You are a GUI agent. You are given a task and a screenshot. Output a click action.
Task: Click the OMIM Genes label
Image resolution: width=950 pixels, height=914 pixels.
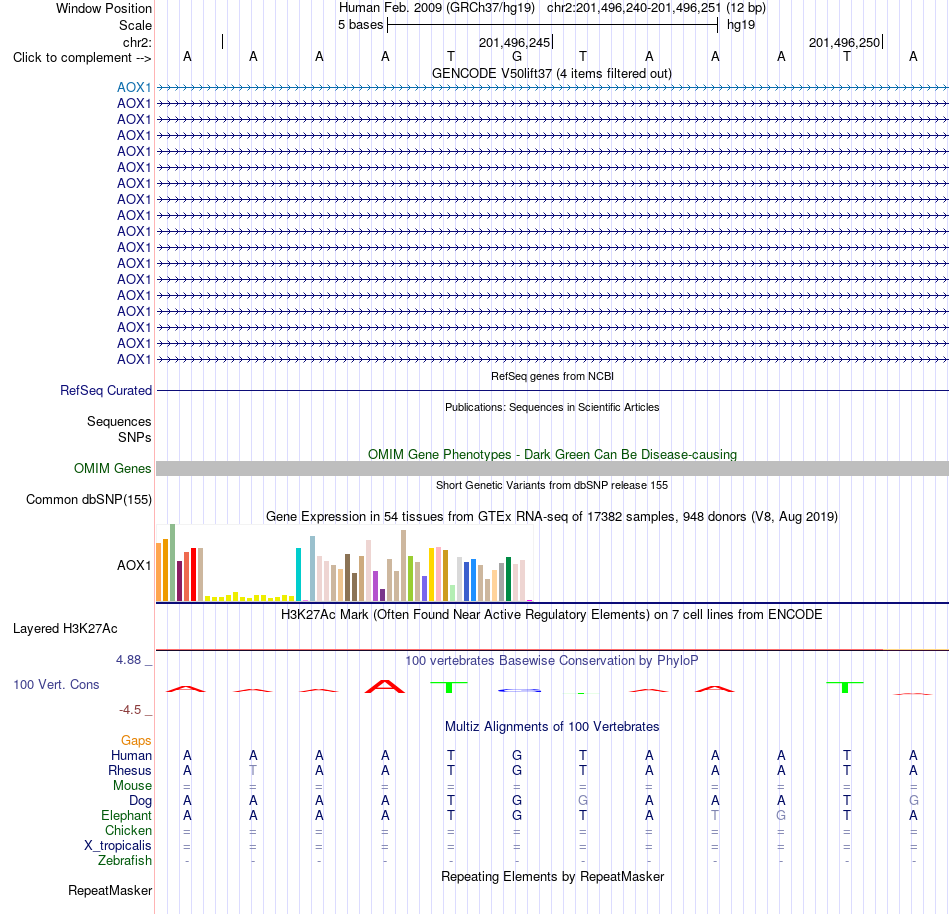(x=112, y=468)
